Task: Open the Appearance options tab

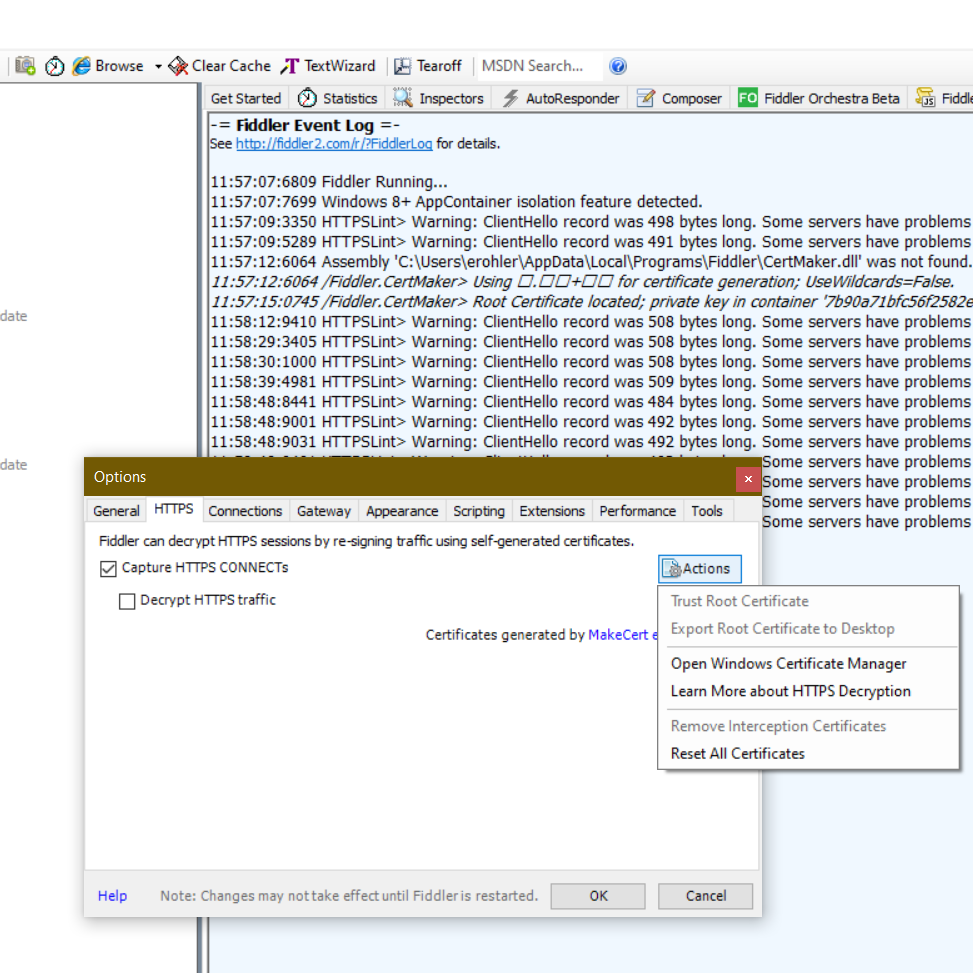Action: coord(402,511)
